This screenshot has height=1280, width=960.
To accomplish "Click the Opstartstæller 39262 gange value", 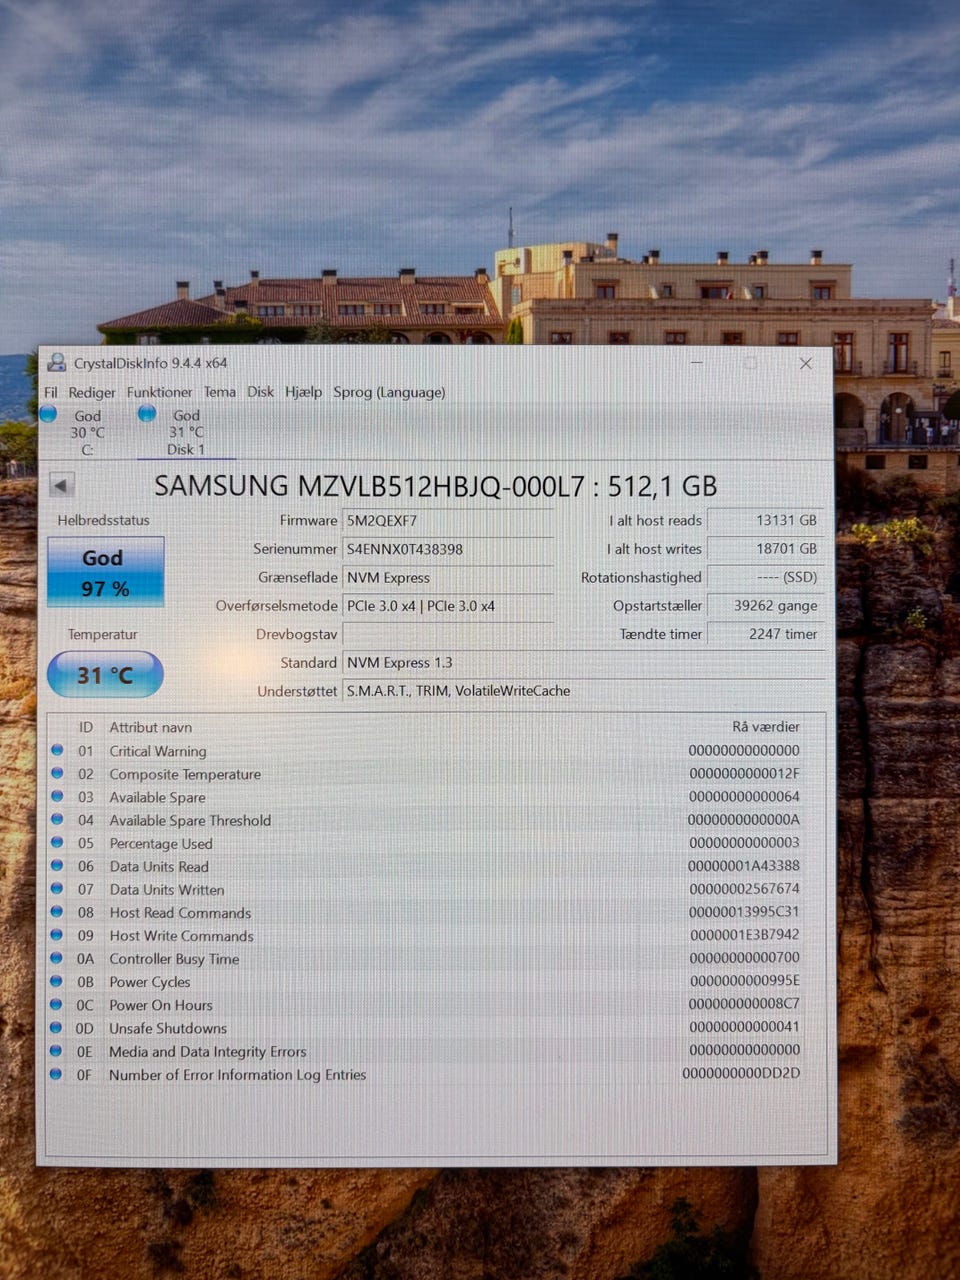I will pyautogui.click(x=766, y=605).
